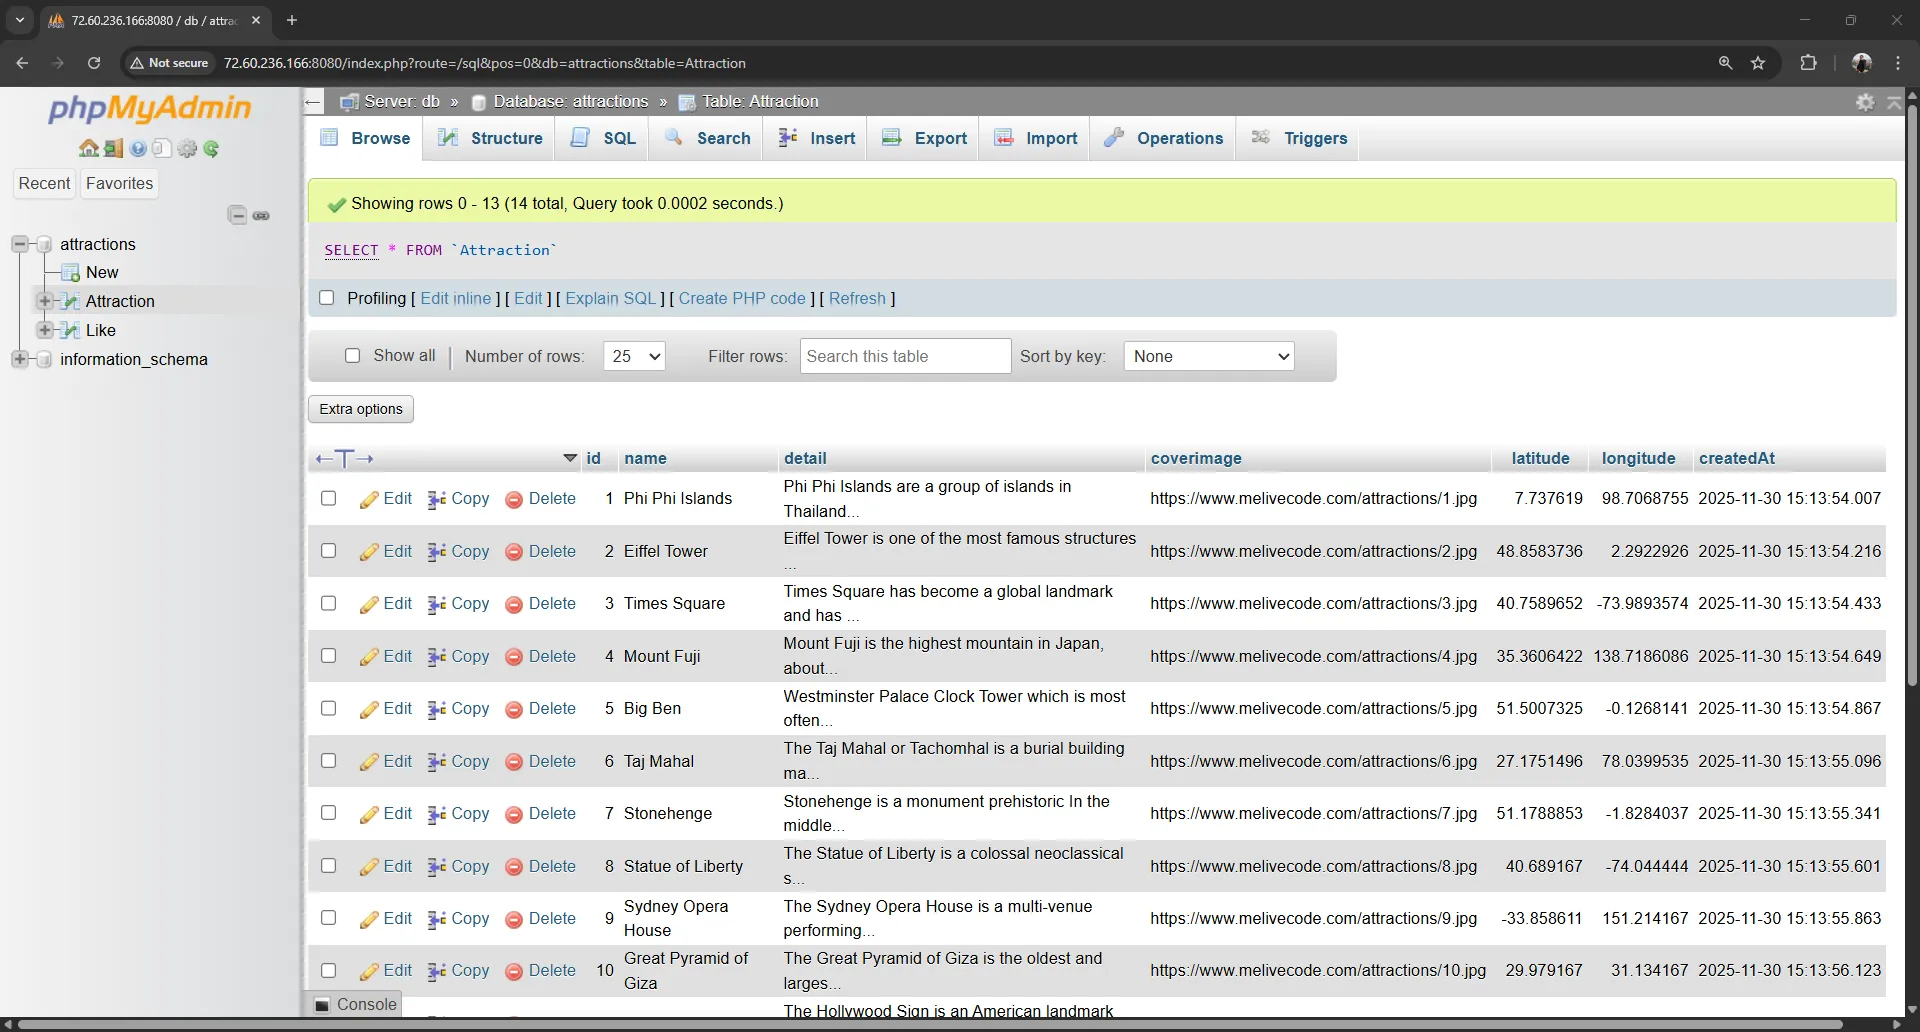Image resolution: width=1920 pixels, height=1032 pixels.
Task: Change Number of rows using its dropdown
Action: point(633,356)
